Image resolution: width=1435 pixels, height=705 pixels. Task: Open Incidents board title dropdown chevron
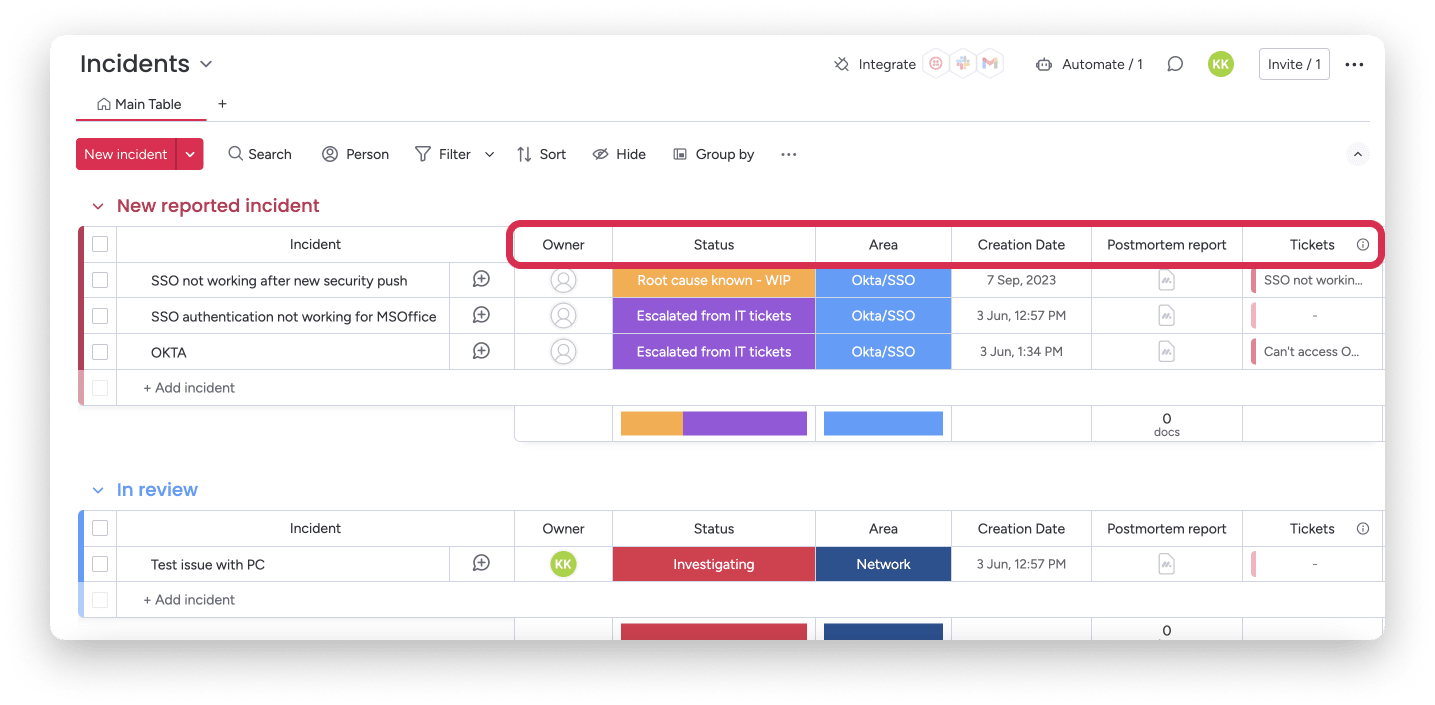pos(206,64)
